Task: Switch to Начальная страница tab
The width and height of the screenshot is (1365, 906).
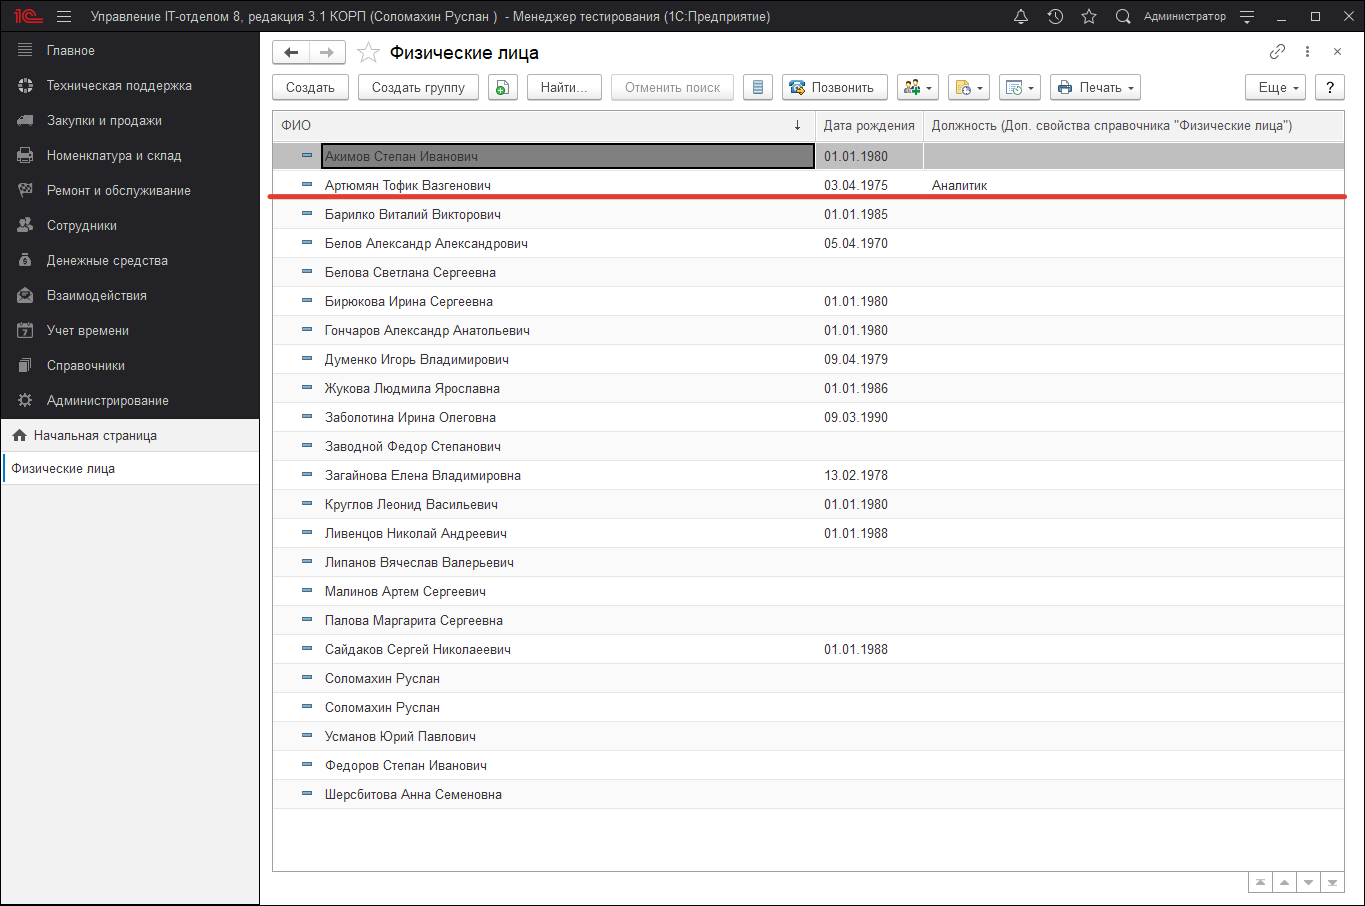Action: pyautogui.click(x=95, y=436)
